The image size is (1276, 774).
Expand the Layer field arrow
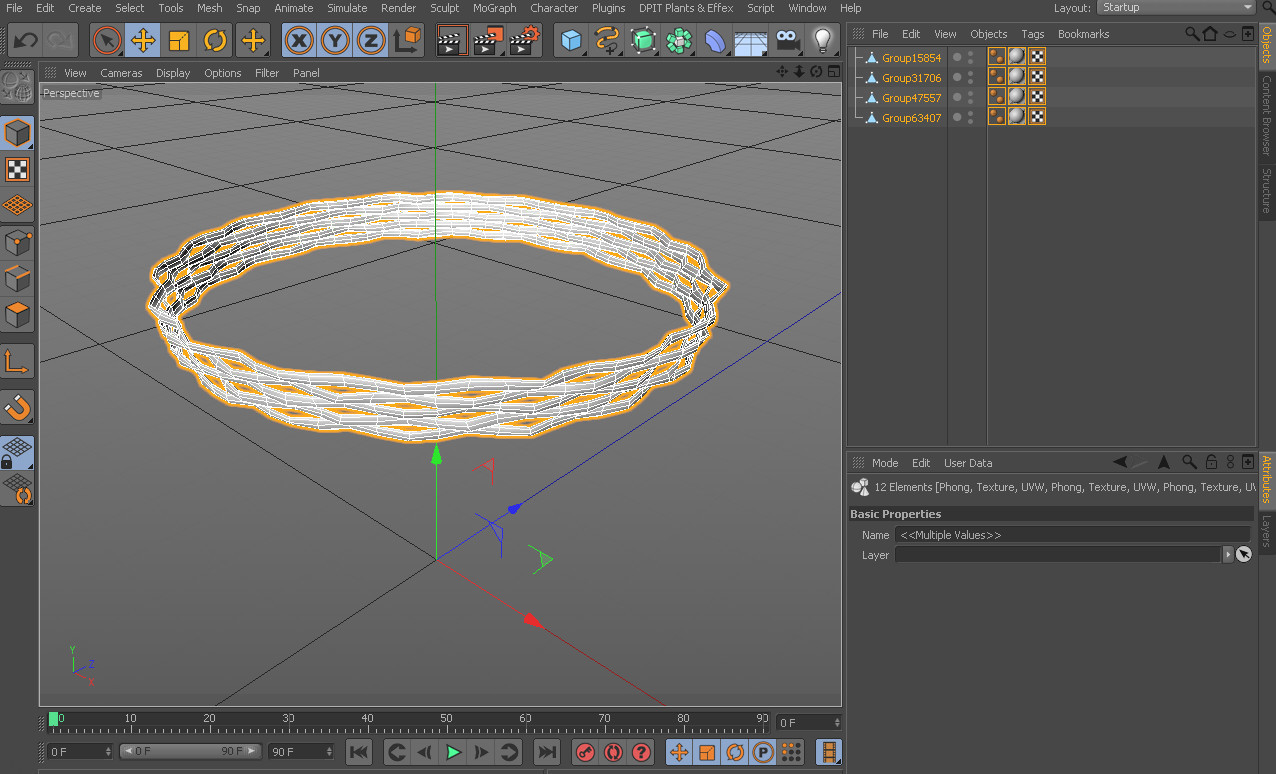(x=1228, y=555)
